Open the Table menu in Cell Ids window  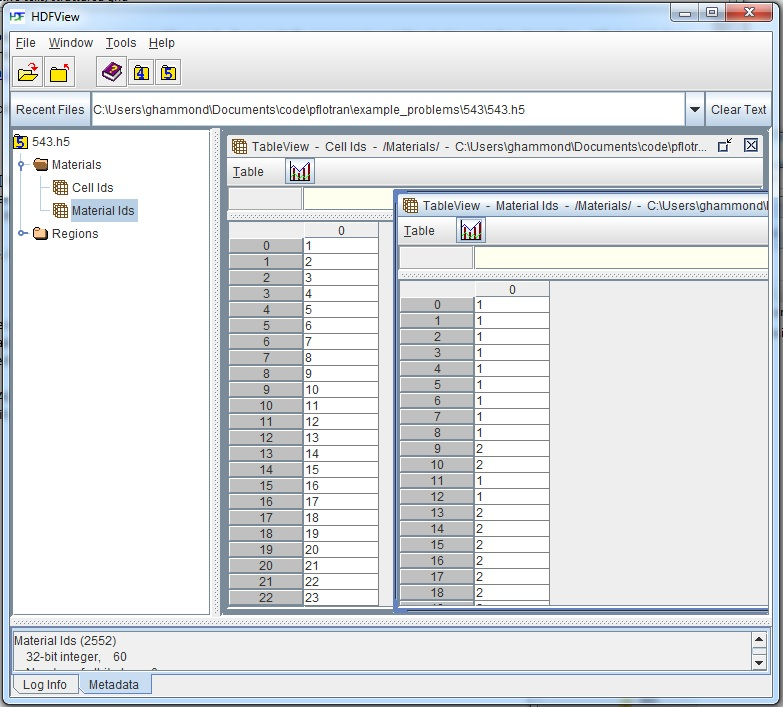(x=248, y=172)
